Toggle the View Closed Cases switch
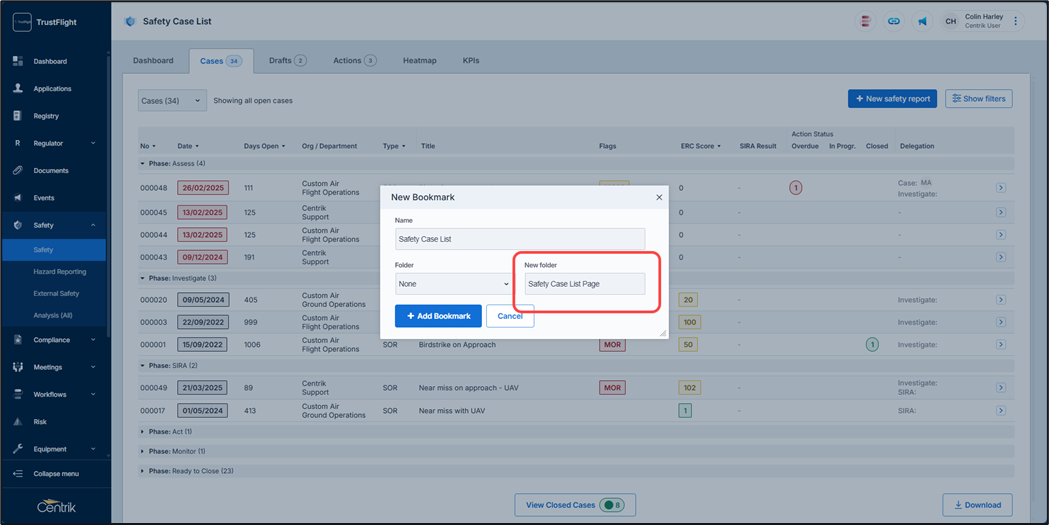This screenshot has height=525, width=1049. 613,505
